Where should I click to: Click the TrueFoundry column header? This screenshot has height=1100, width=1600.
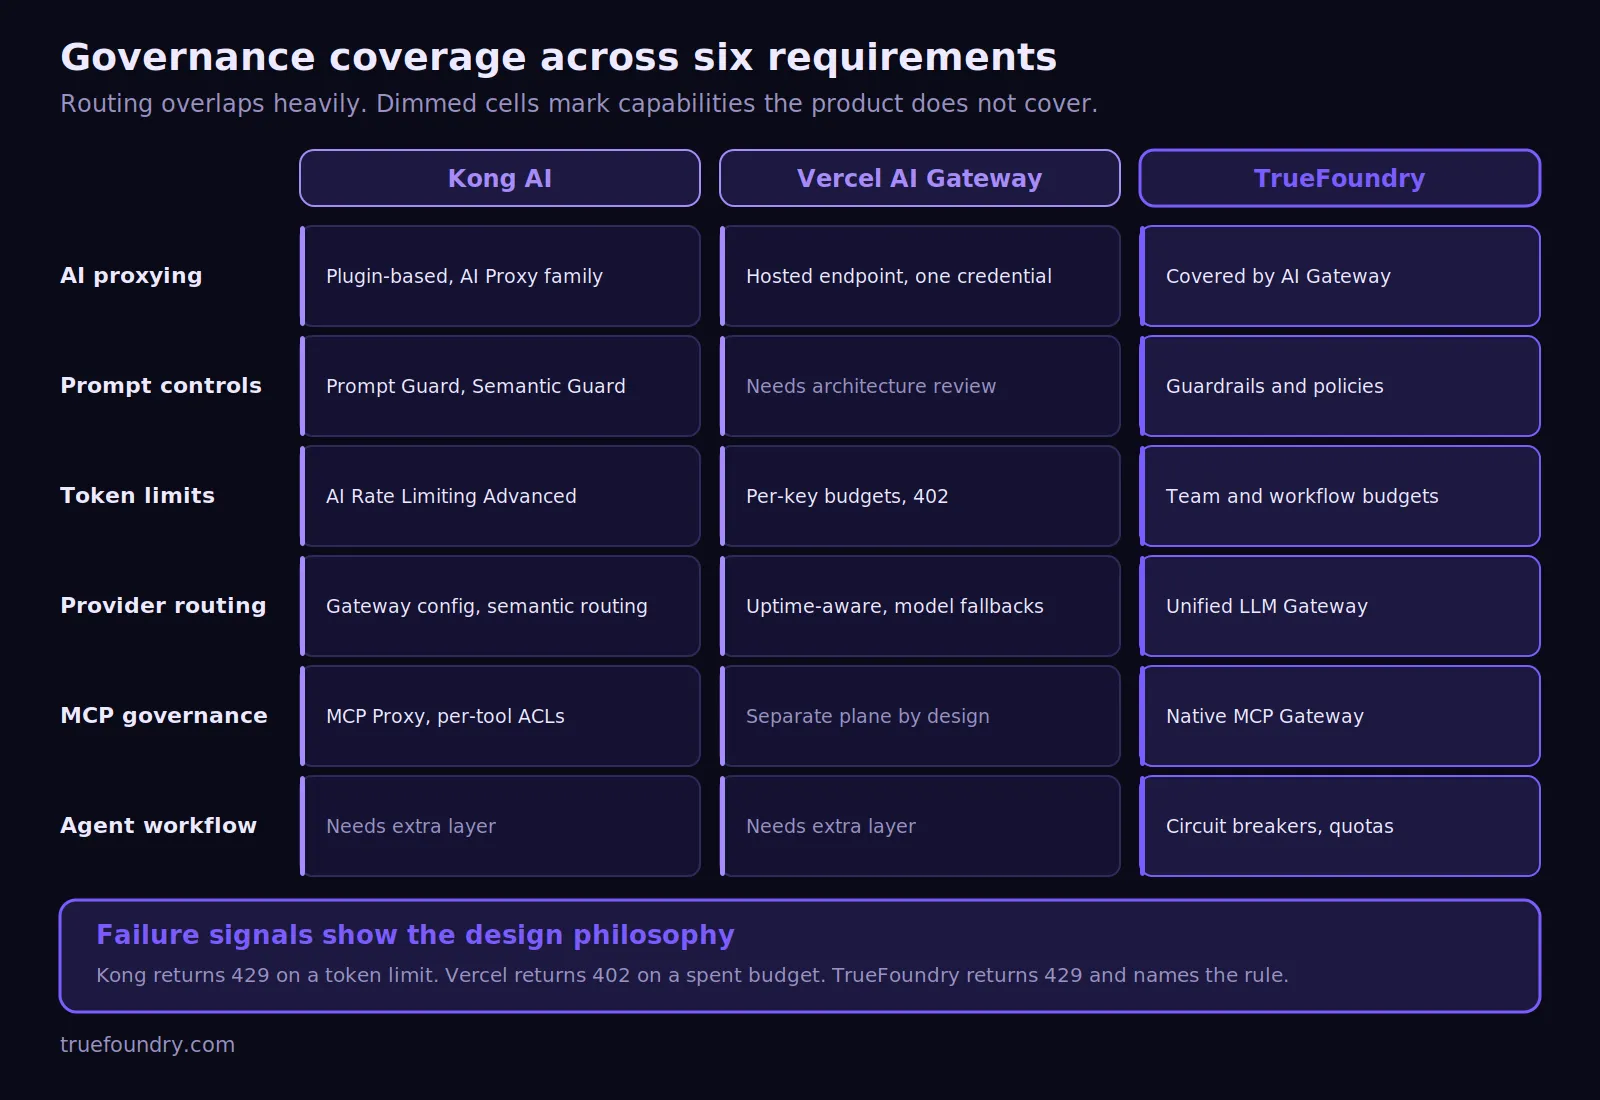click(x=1340, y=178)
